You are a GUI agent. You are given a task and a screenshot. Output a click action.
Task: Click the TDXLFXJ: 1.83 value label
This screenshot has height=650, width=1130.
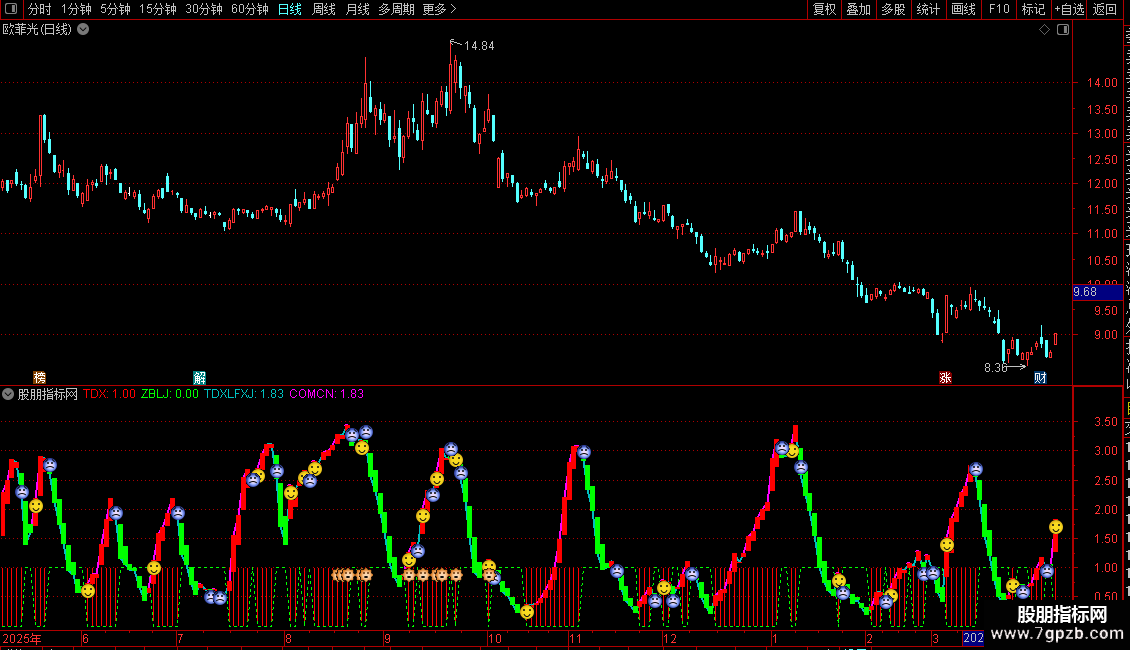pyautogui.click(x=244, y=394)
